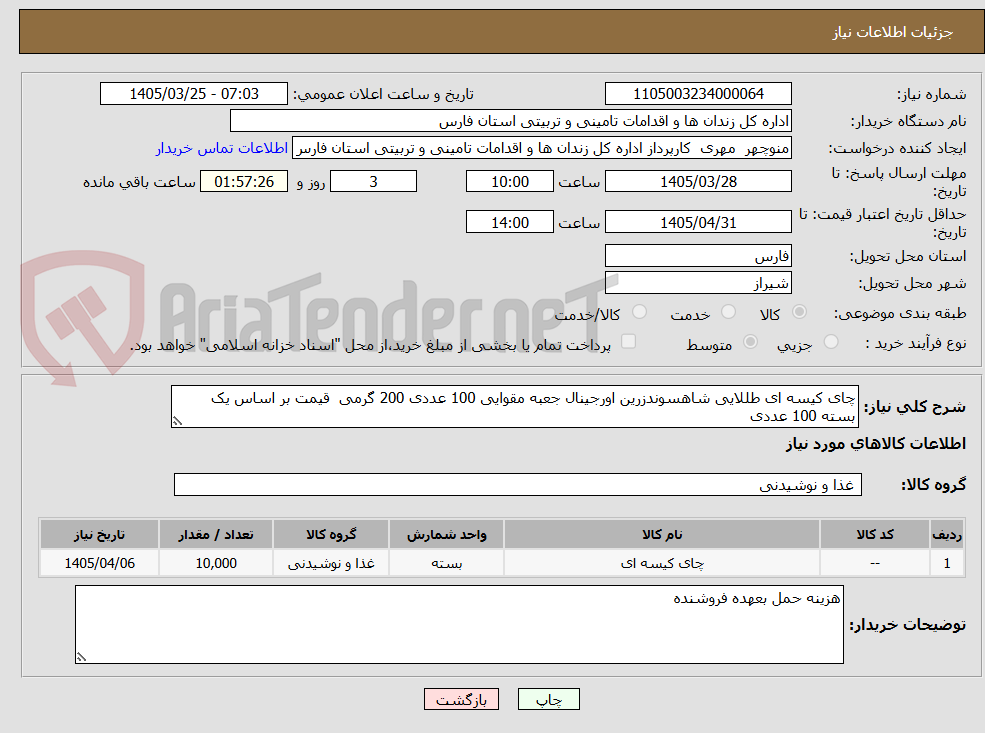Select the کالا/خدمت radio button

click(639, 312)
